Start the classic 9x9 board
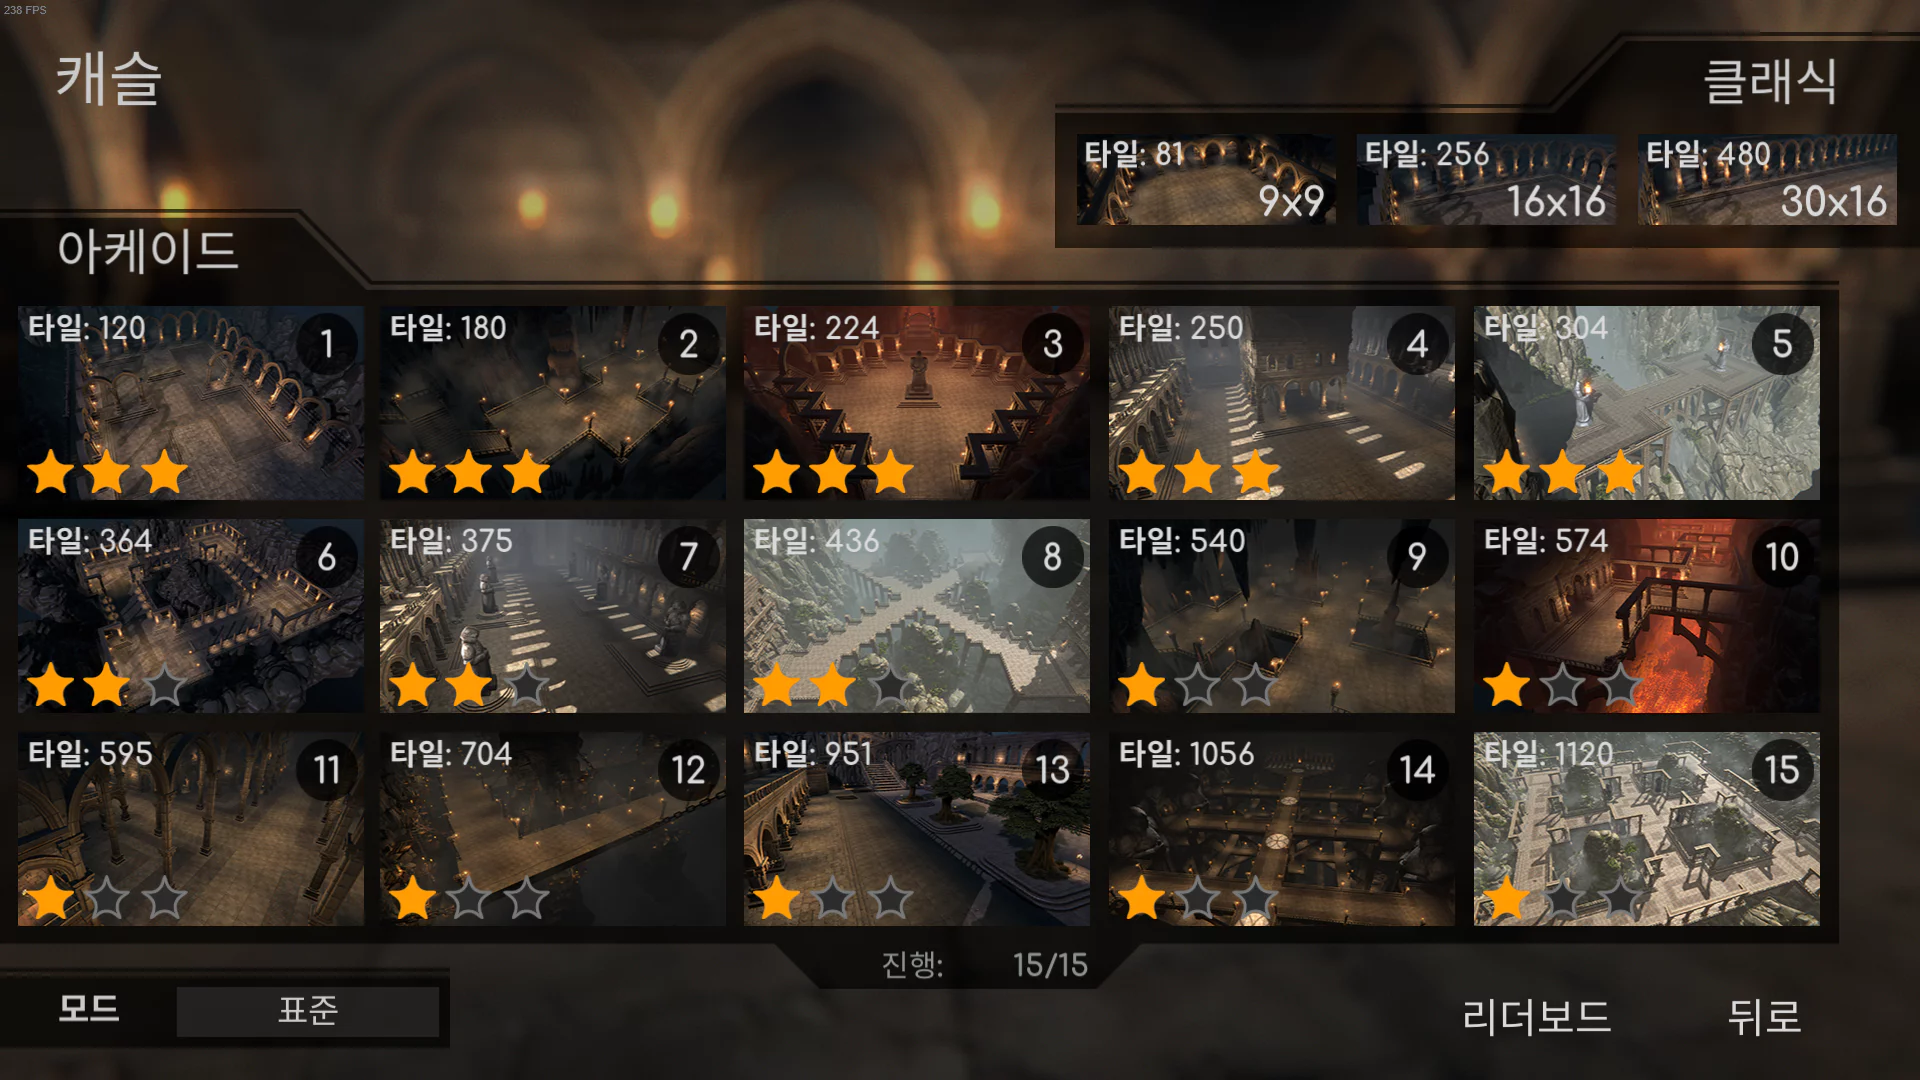Screen dimensions: 1920x1080 point(1206,179)
